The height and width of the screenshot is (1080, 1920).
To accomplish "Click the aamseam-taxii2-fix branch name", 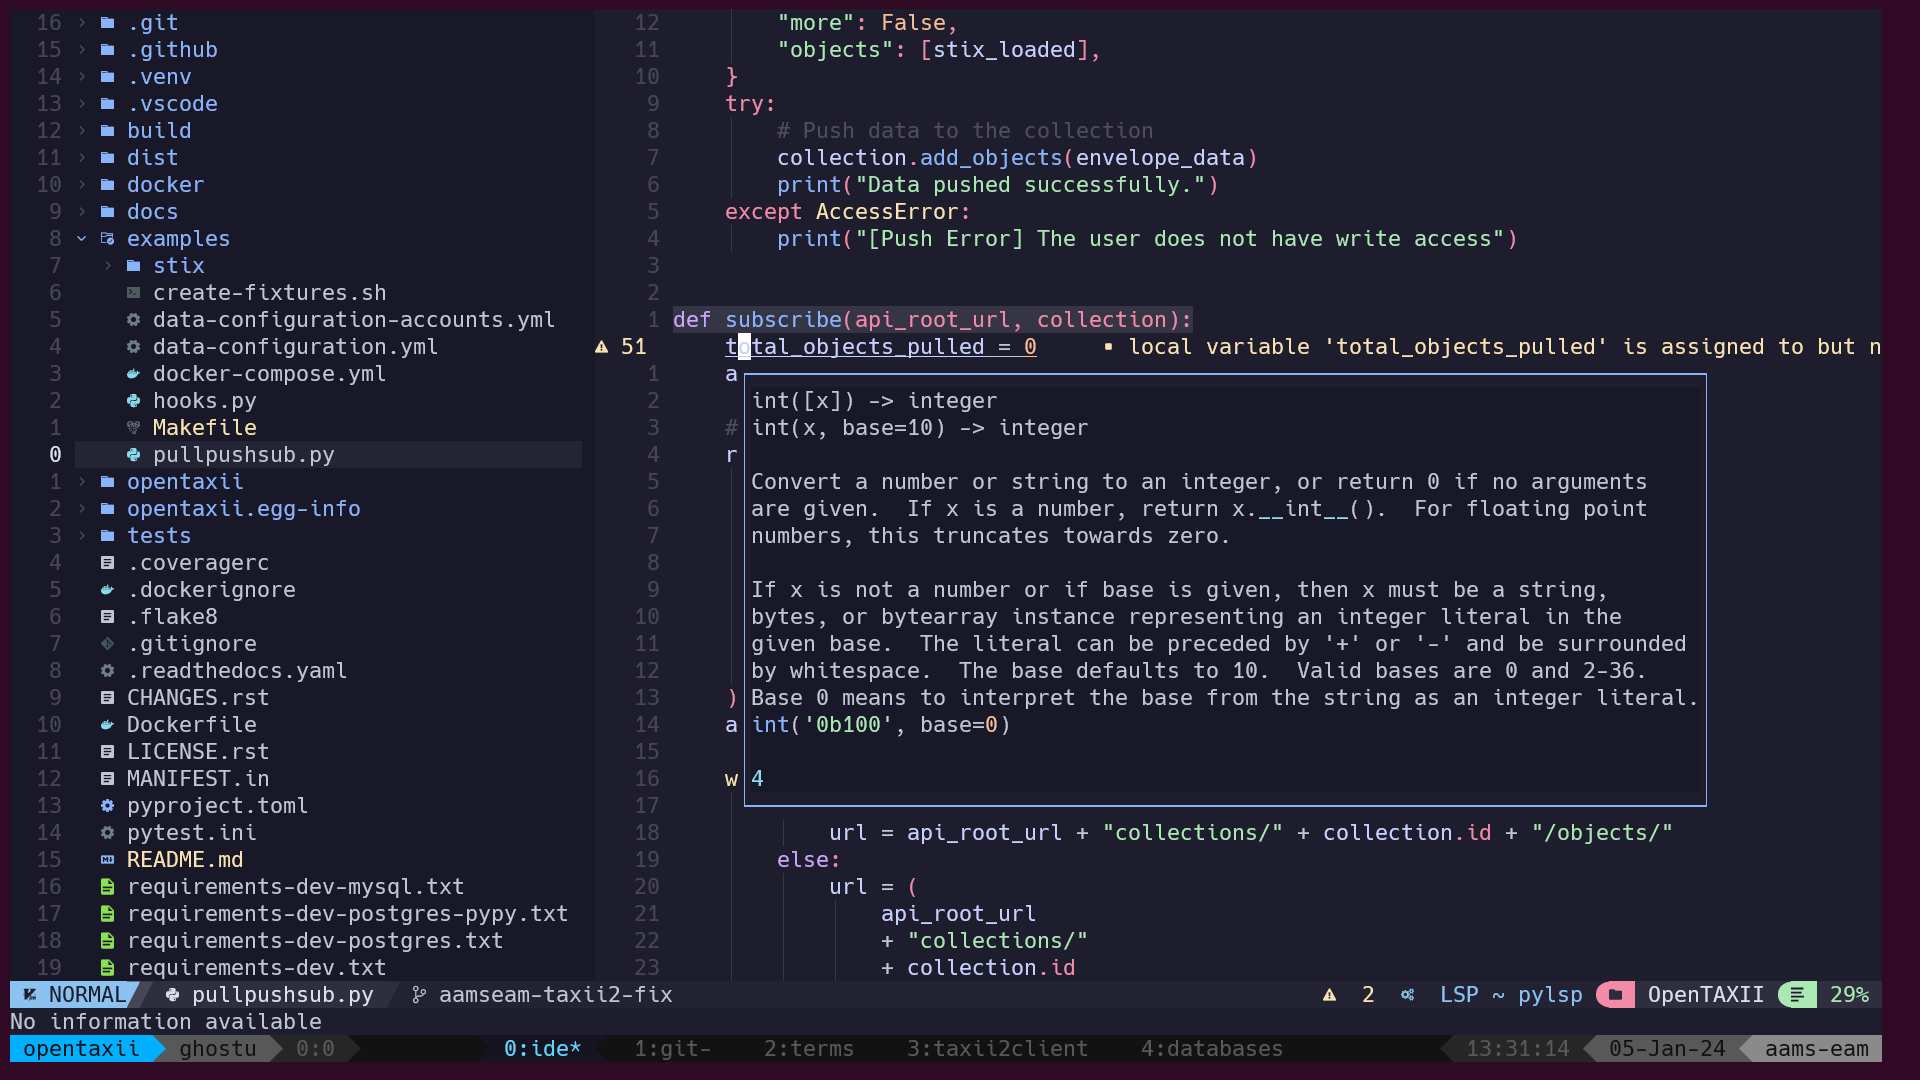I will click(x=556, y=995).
